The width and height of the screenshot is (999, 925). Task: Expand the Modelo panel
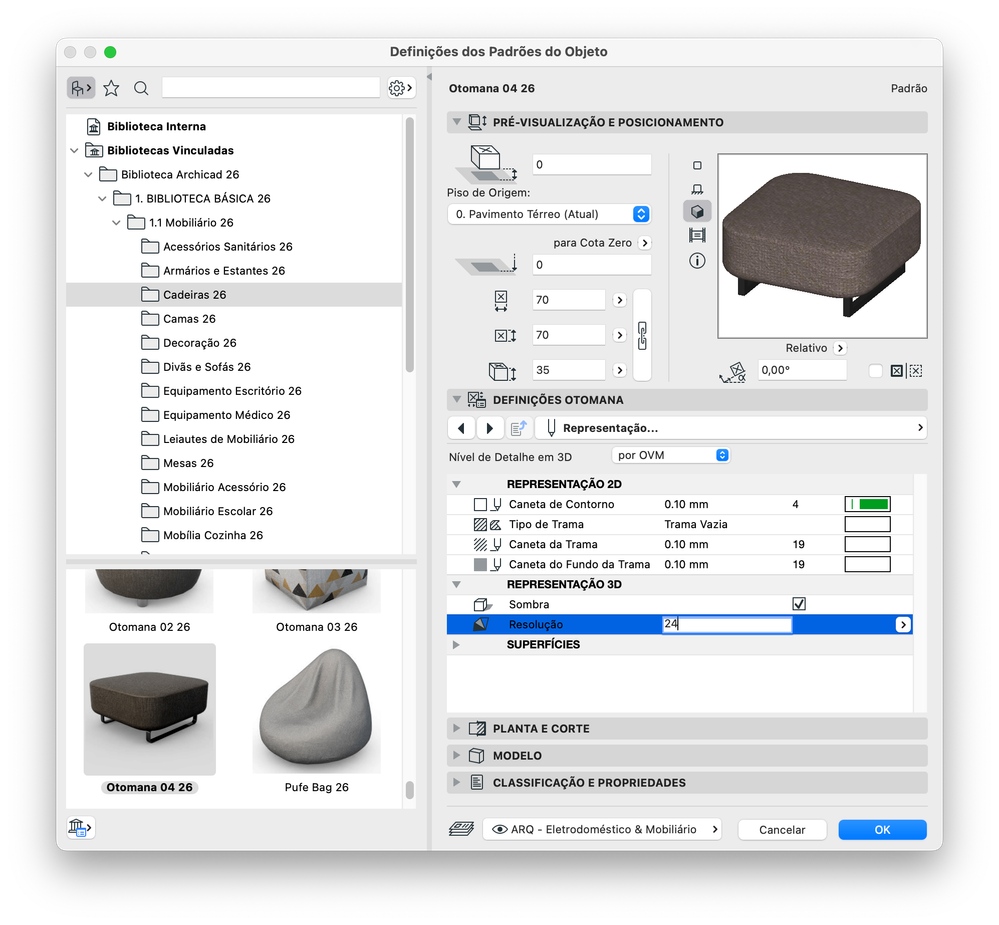click(456, 756)
